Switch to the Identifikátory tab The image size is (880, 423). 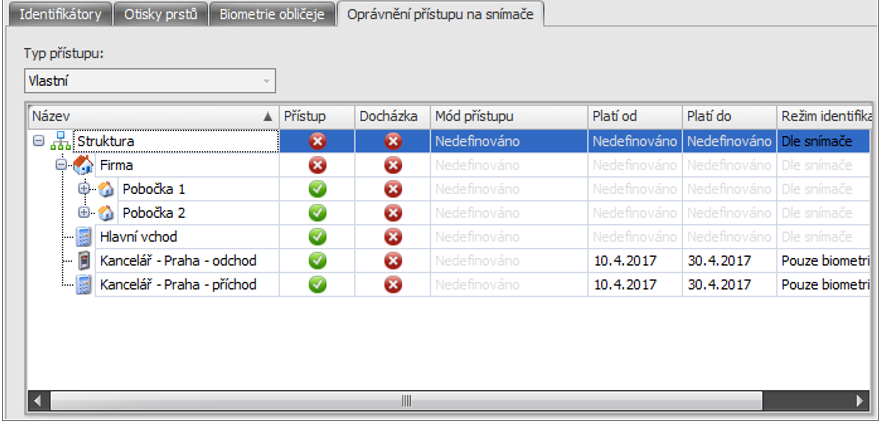[60, 15]
